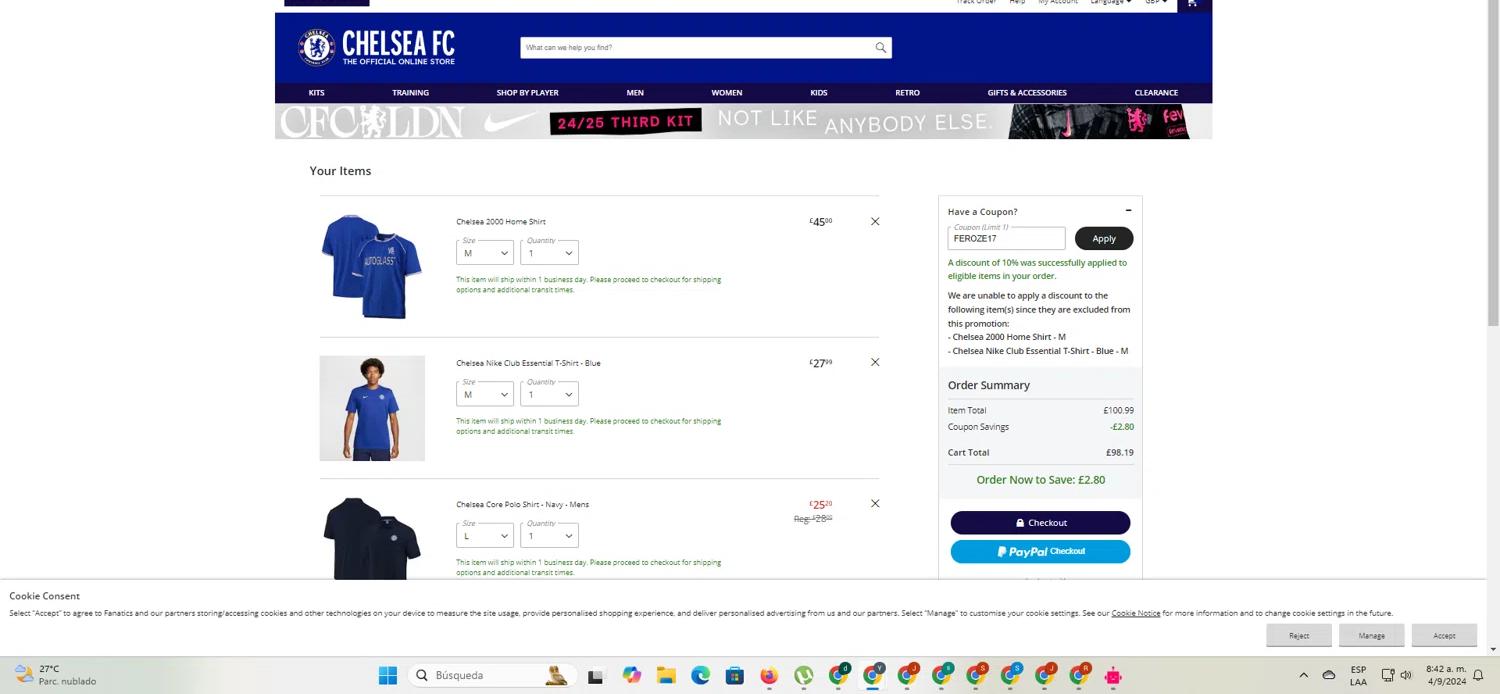
Task: Open network settings tray icon
Action: pos(1388,675)
